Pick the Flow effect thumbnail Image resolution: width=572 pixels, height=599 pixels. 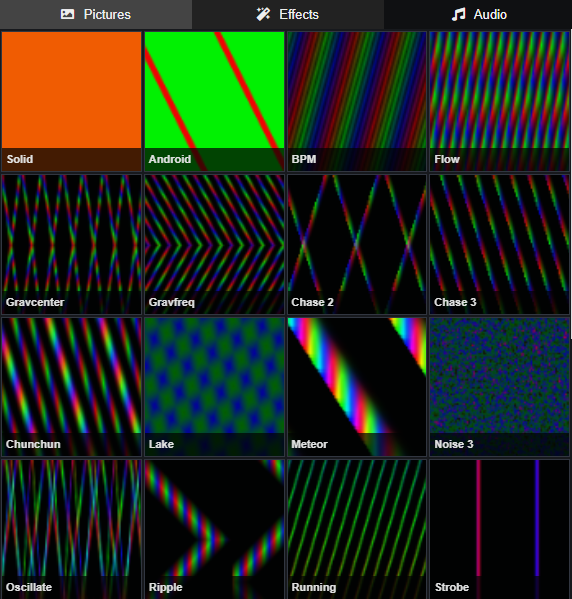pyautogui.click(x=499, y=101)
